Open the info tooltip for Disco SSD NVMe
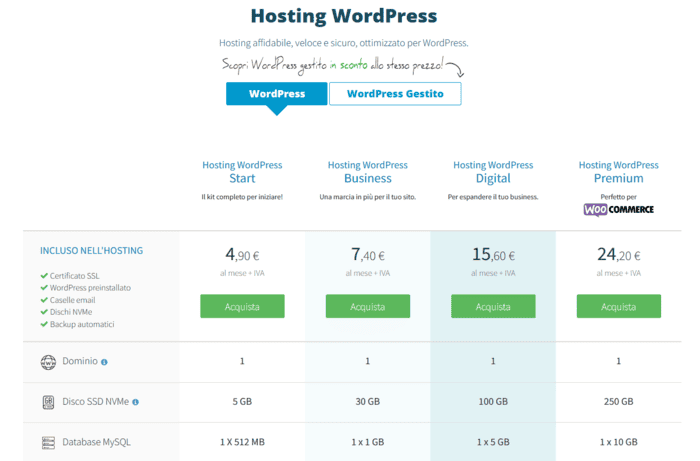 pos(135,402)
